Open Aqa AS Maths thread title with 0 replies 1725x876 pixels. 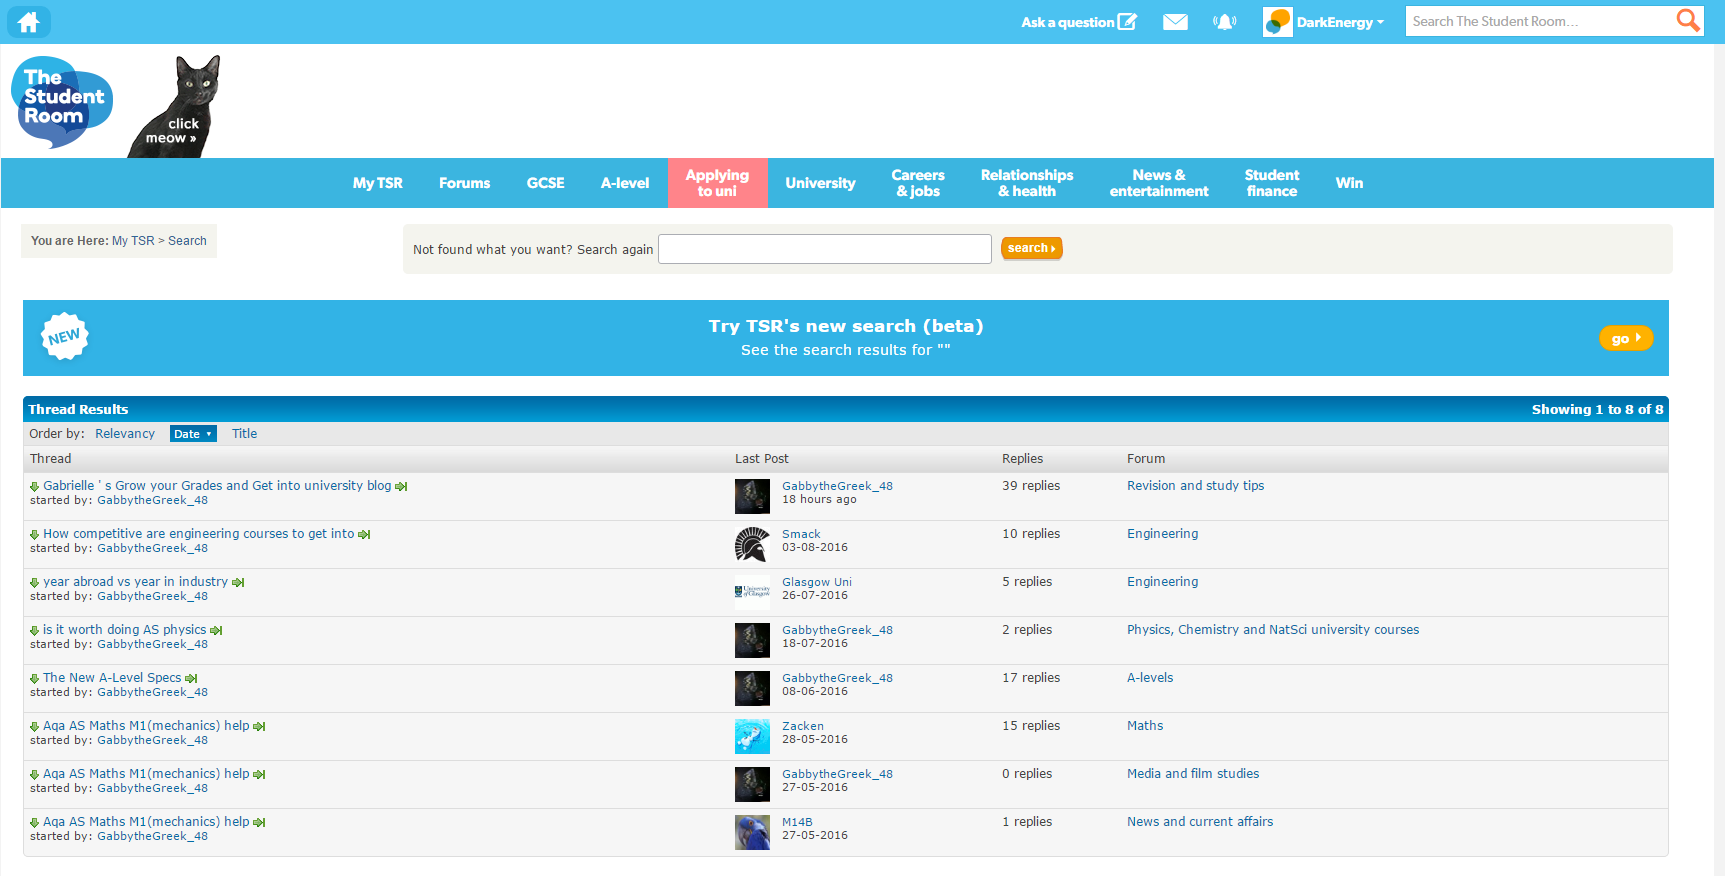click(146, 774)
